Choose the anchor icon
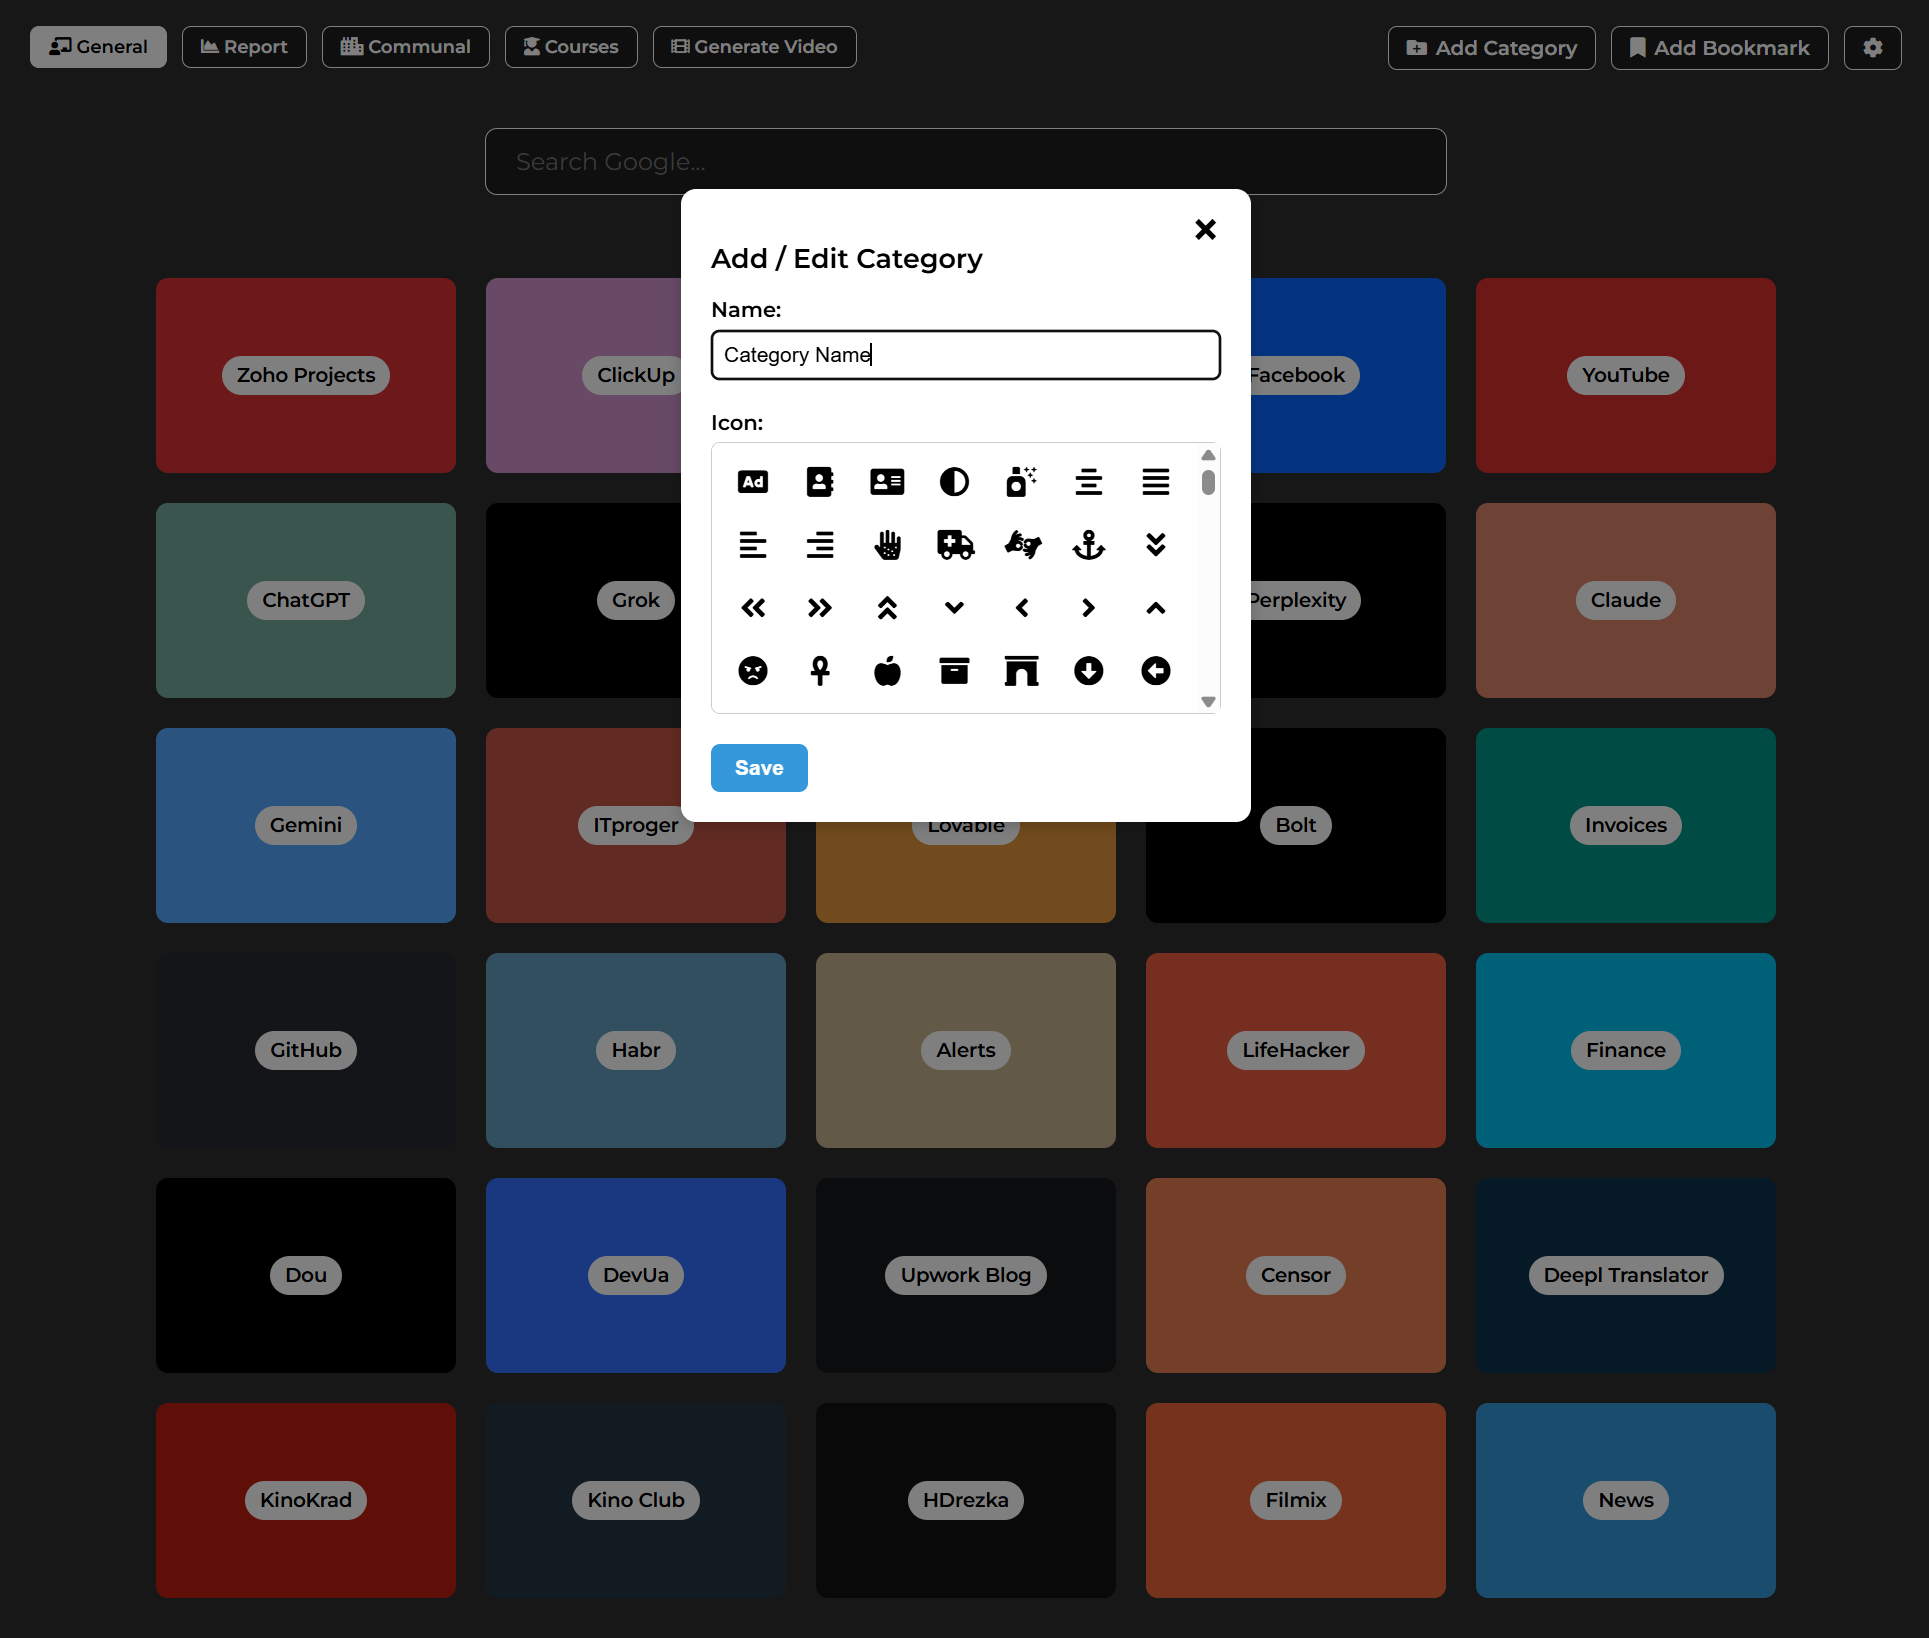Screen dimensions: 1929x1638 (1088, 545)
